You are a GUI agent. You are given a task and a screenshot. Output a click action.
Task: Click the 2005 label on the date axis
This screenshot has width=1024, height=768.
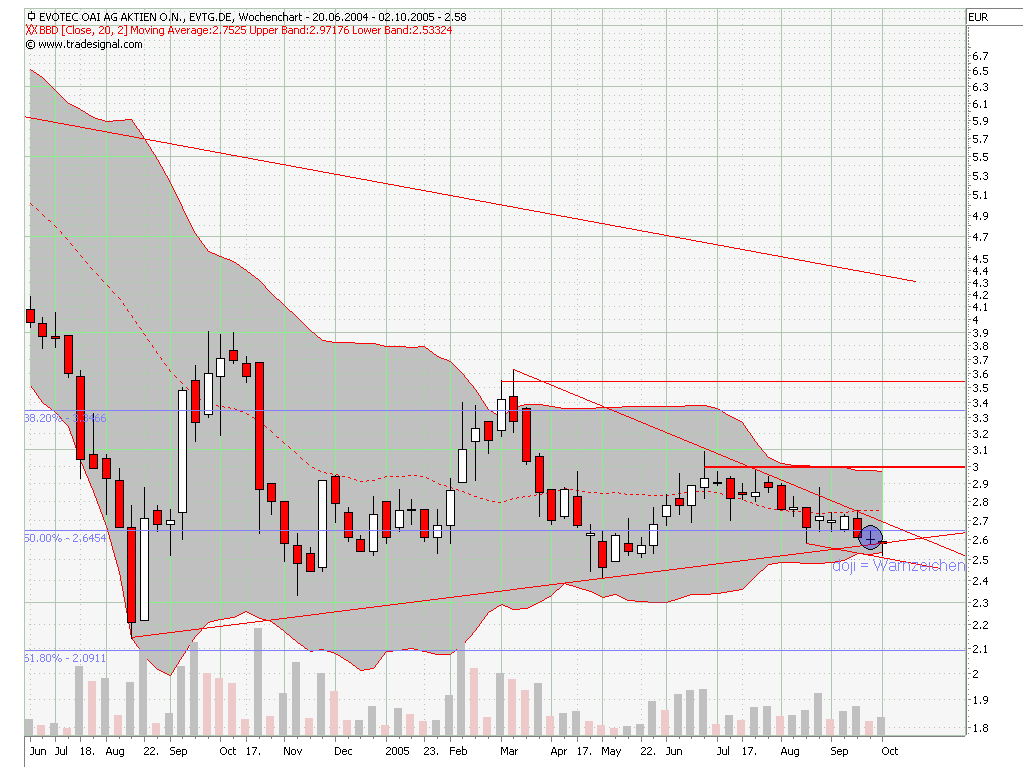(397, 749)
